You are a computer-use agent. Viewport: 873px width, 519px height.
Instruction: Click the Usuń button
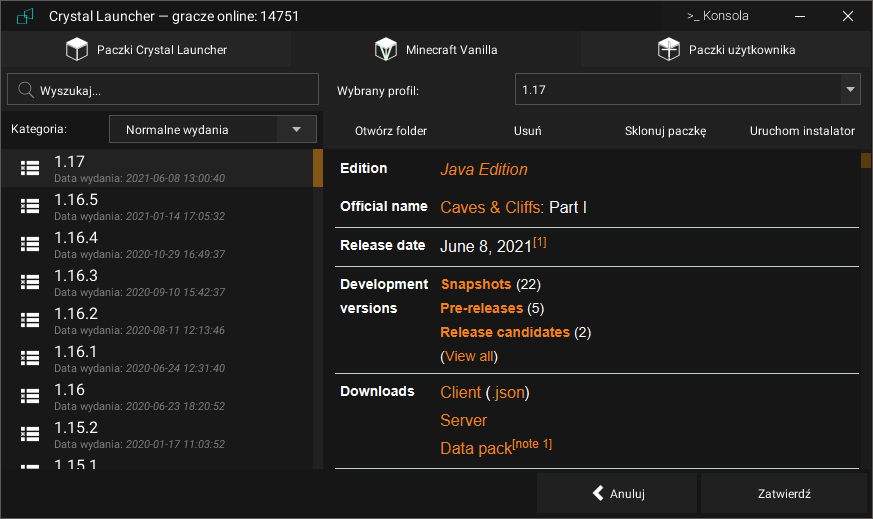coord(527,131)
